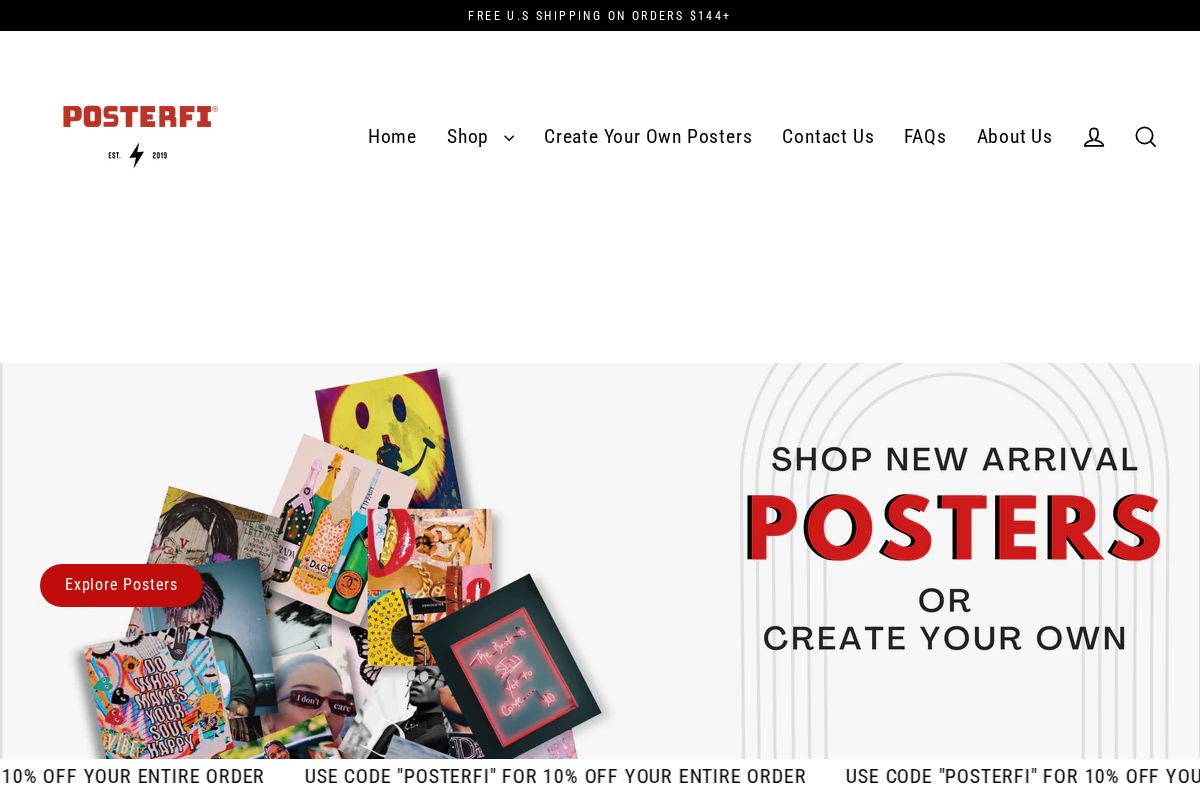Open the FAQs page
The width and height of the screenshot is (1200, 800).
coord(925,137)
